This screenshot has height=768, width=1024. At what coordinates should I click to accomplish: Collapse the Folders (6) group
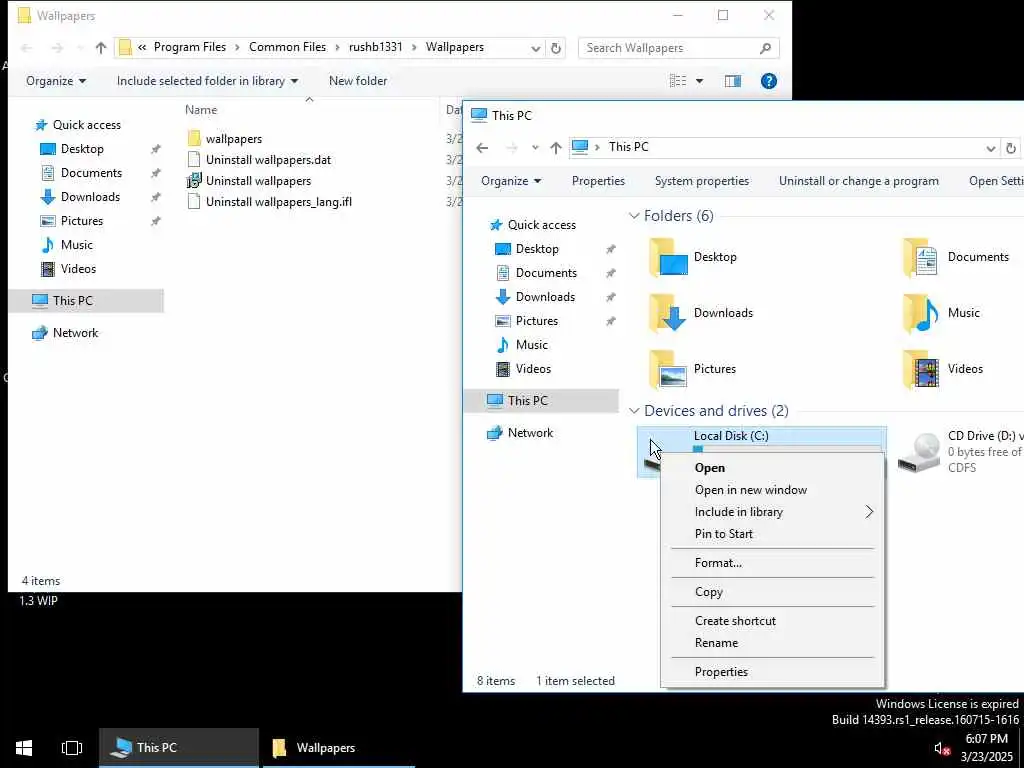633,216
